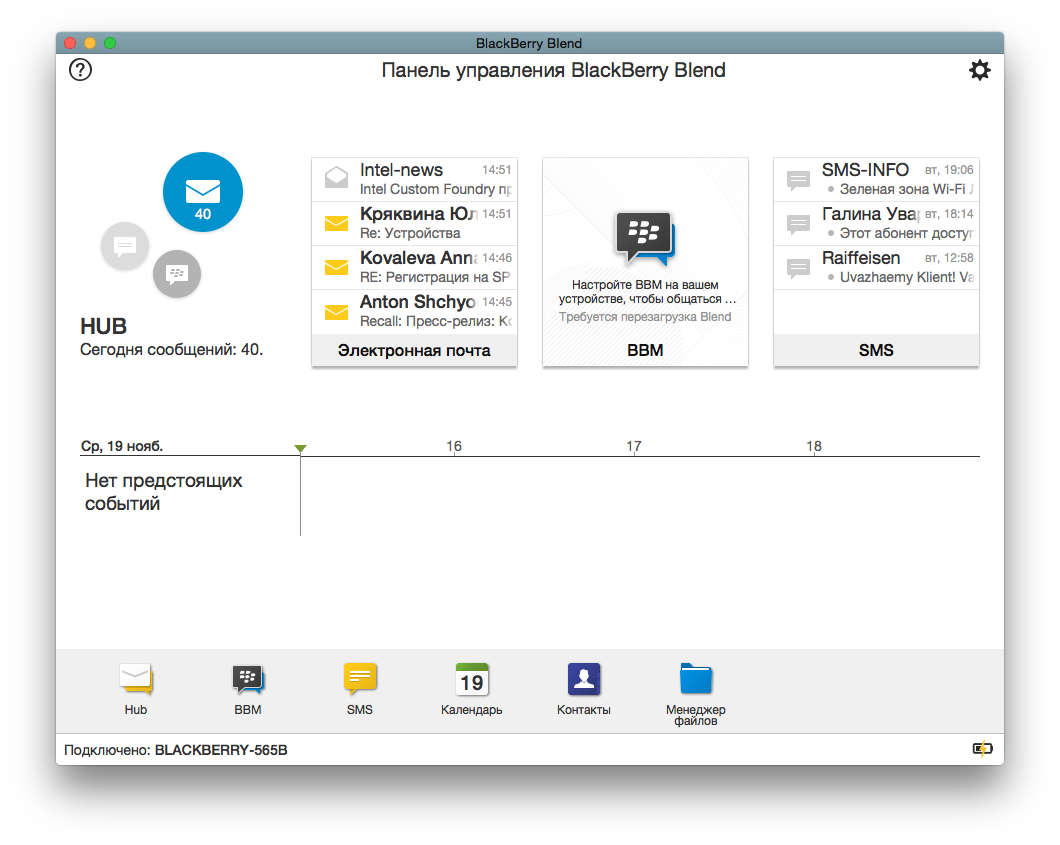Click the yellow envelope icon beside Кряквина
Screen dimensions: 1060x845
[x=336, y=223]
